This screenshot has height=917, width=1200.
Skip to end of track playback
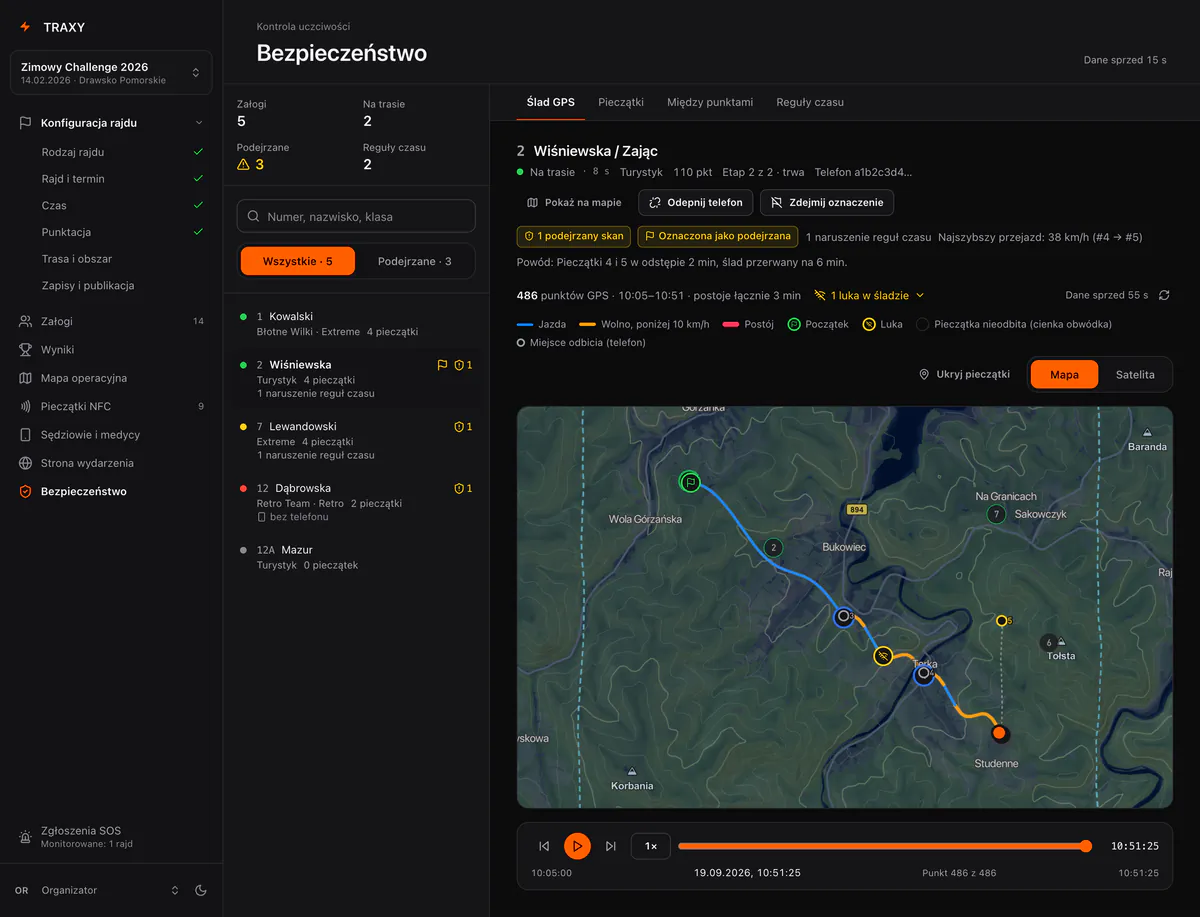[610, 846]
